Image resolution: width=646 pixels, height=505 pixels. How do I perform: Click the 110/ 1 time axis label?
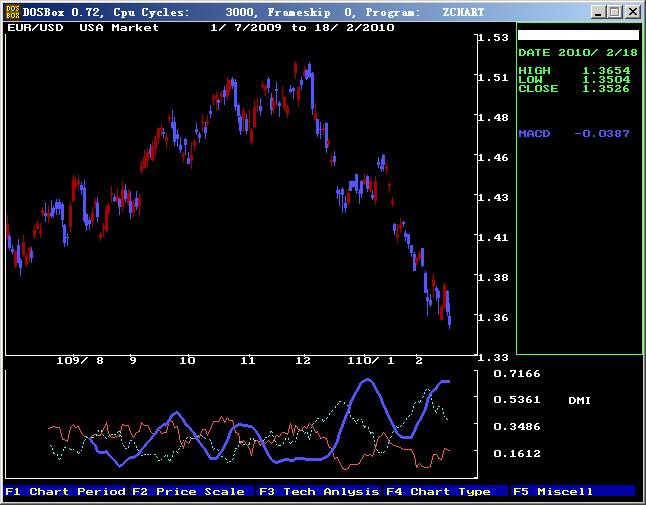point(371,361)
